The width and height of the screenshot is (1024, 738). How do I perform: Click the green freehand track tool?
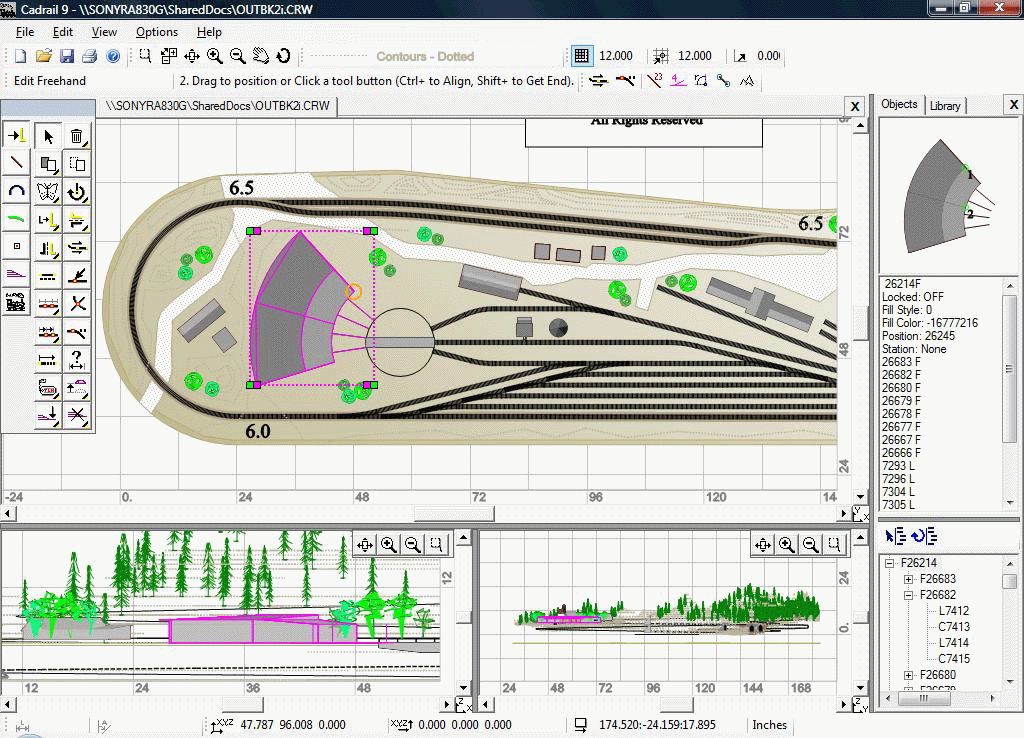tap(17, 219)
